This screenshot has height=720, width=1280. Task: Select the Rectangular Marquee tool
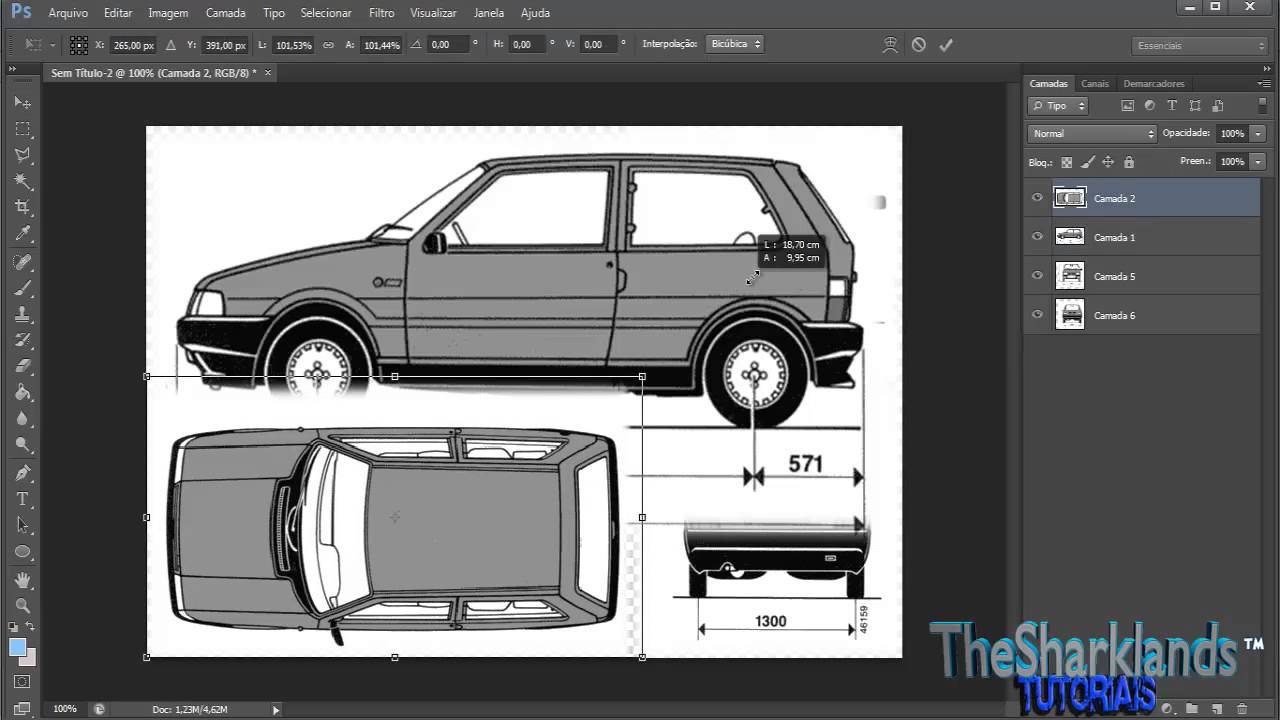point(22,129)
